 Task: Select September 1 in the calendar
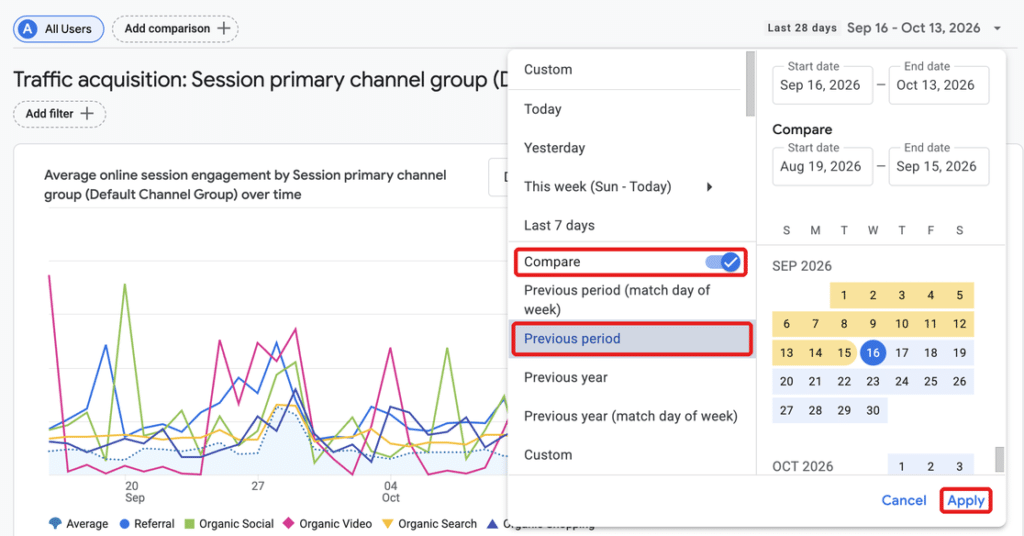(844, 295)
